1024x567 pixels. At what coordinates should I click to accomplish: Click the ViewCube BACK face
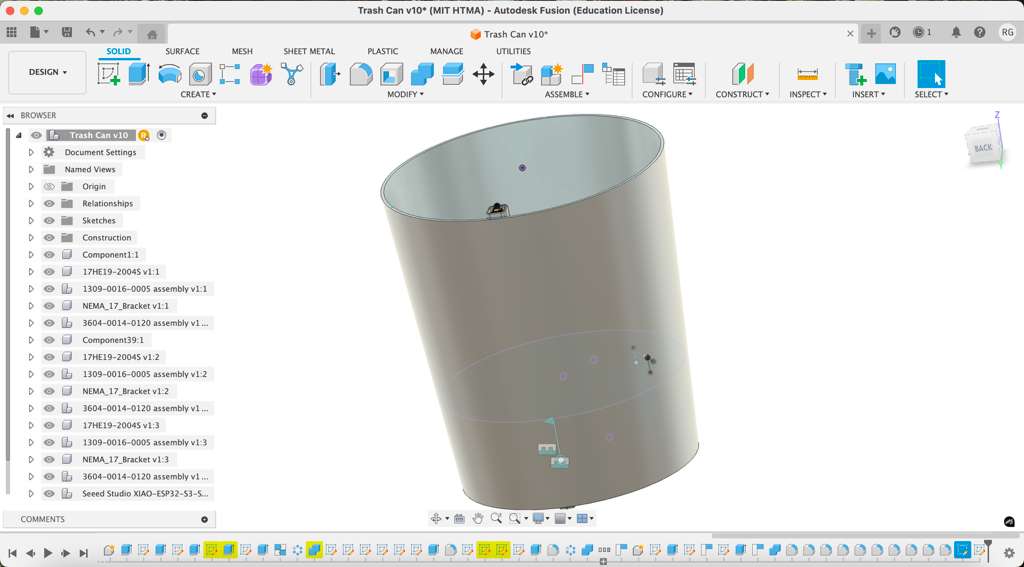(x=983, y=148)
